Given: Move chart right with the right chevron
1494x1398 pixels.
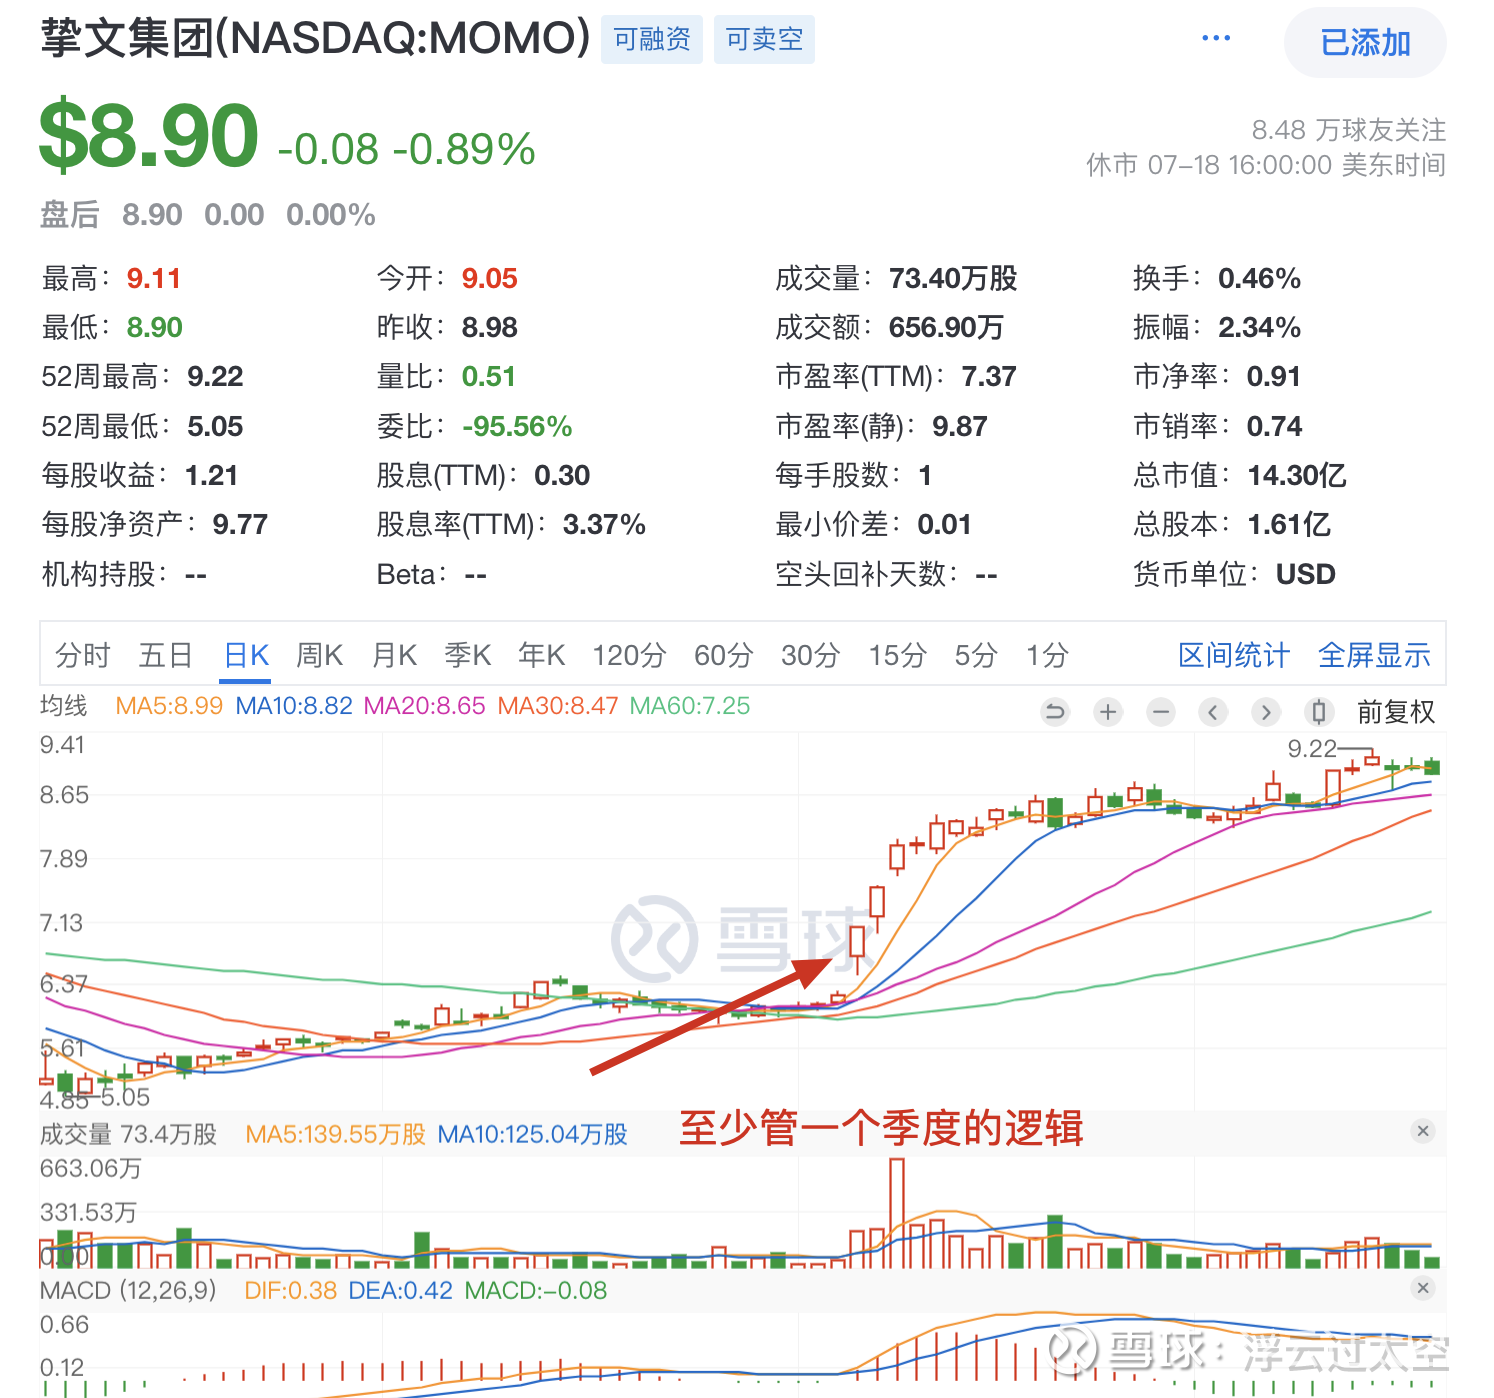Looking at the screenshot, I should [x=1266, y=712].
